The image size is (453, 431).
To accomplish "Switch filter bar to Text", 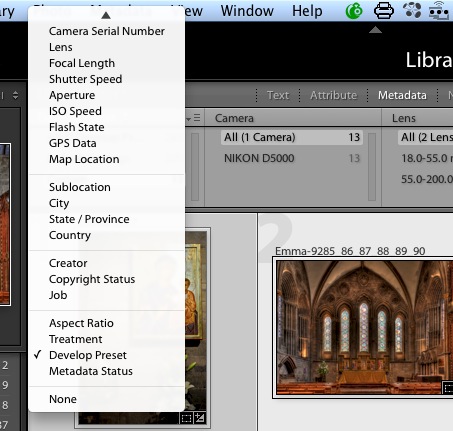I will click(x=278, y=95).
